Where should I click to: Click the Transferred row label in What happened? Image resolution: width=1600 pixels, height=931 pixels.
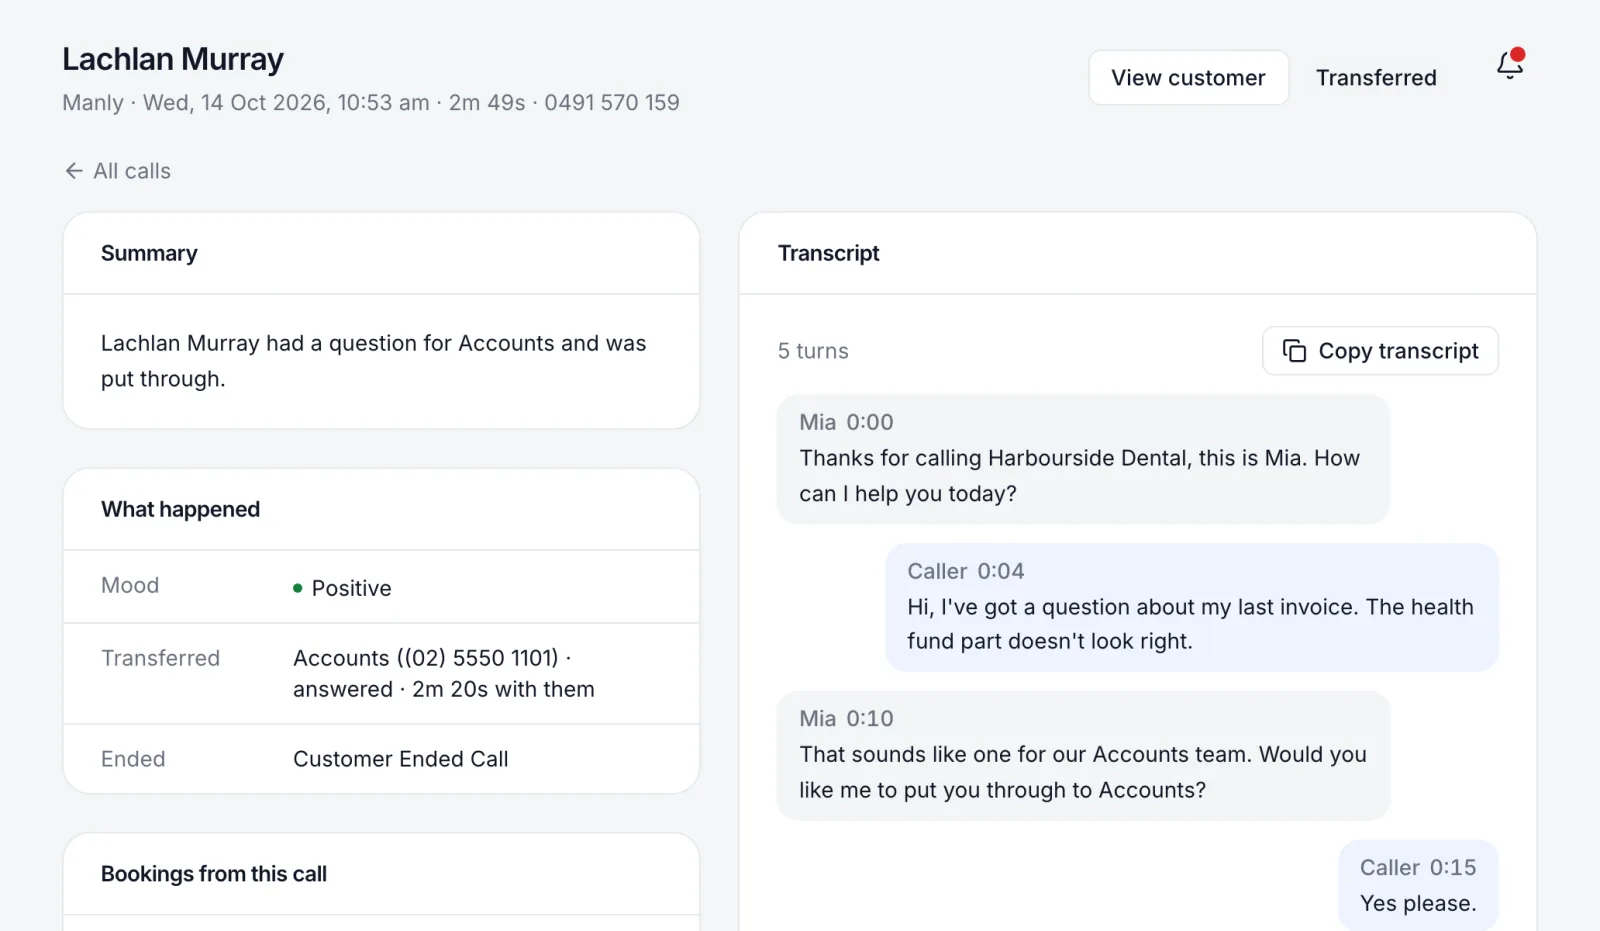click(x=160, y=658)
